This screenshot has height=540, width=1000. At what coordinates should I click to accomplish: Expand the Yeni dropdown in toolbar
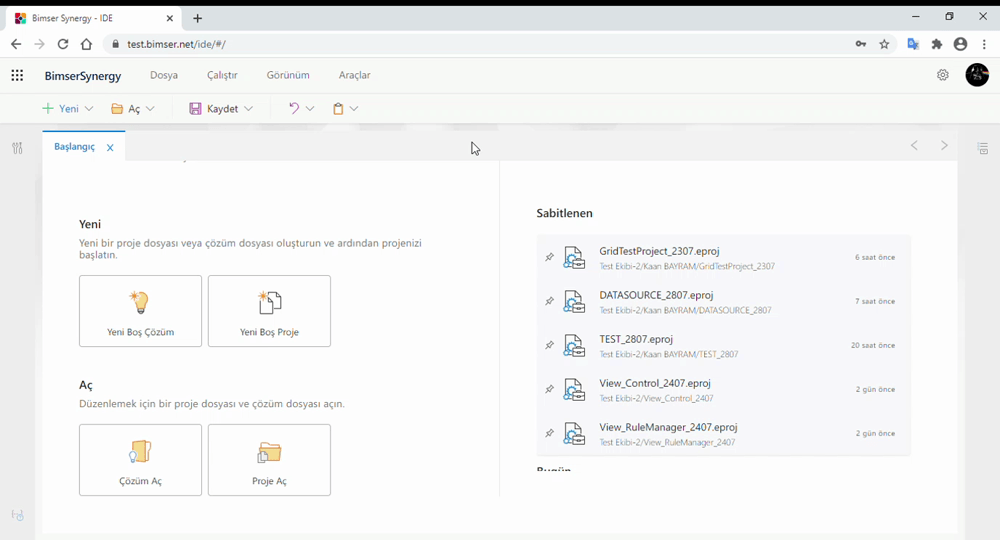point(89,109)
